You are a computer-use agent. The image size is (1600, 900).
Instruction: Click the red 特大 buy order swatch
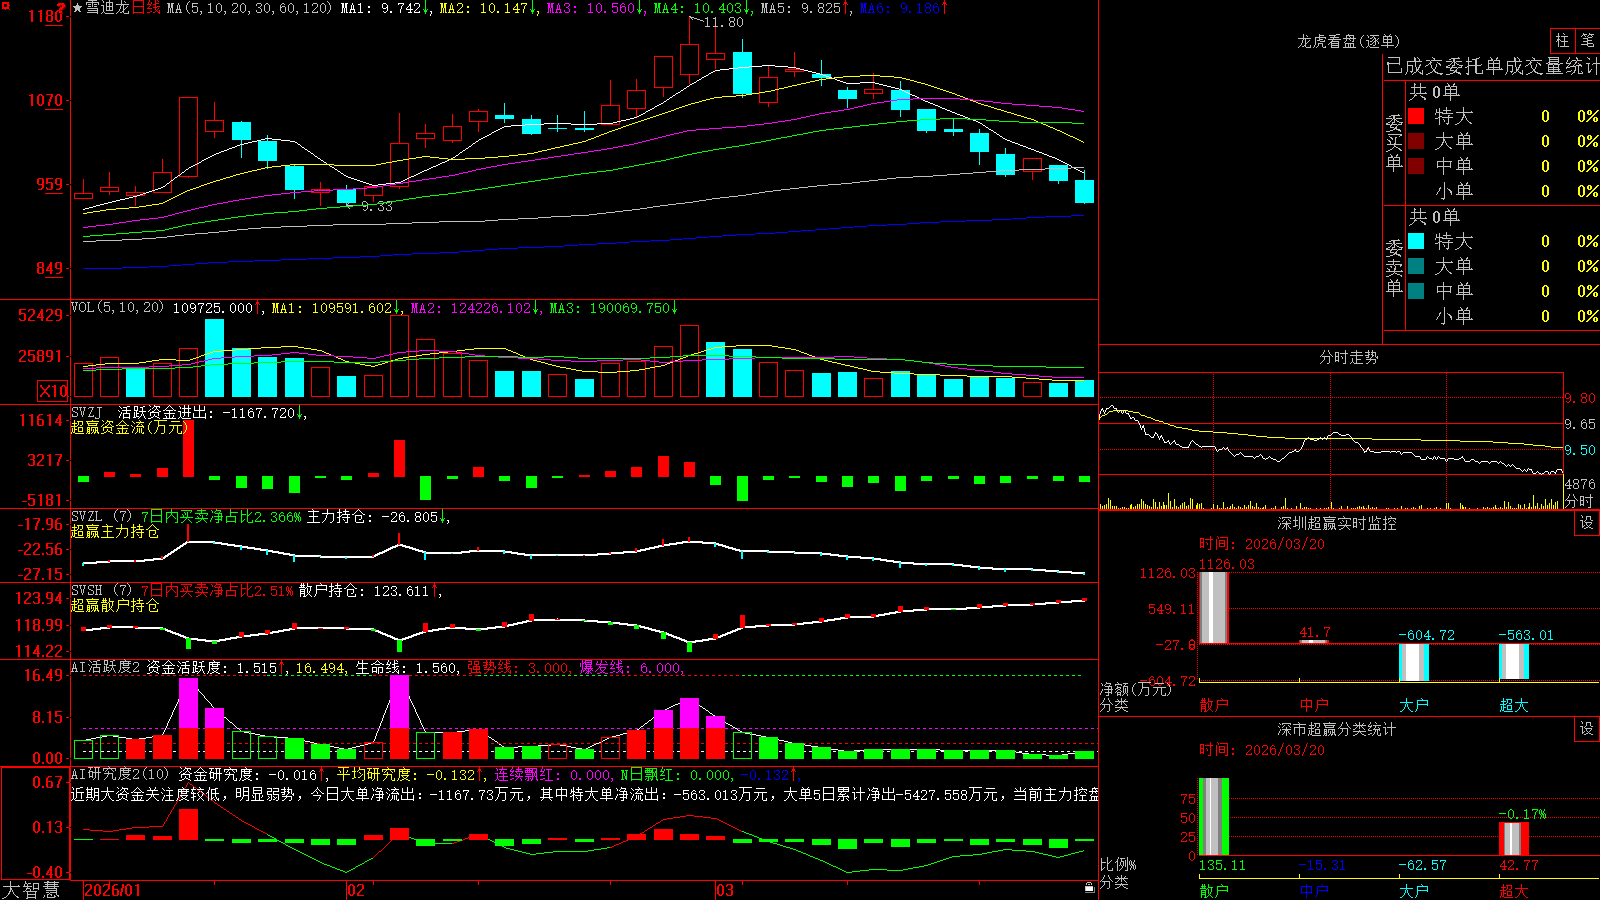tap(1416, 116)
